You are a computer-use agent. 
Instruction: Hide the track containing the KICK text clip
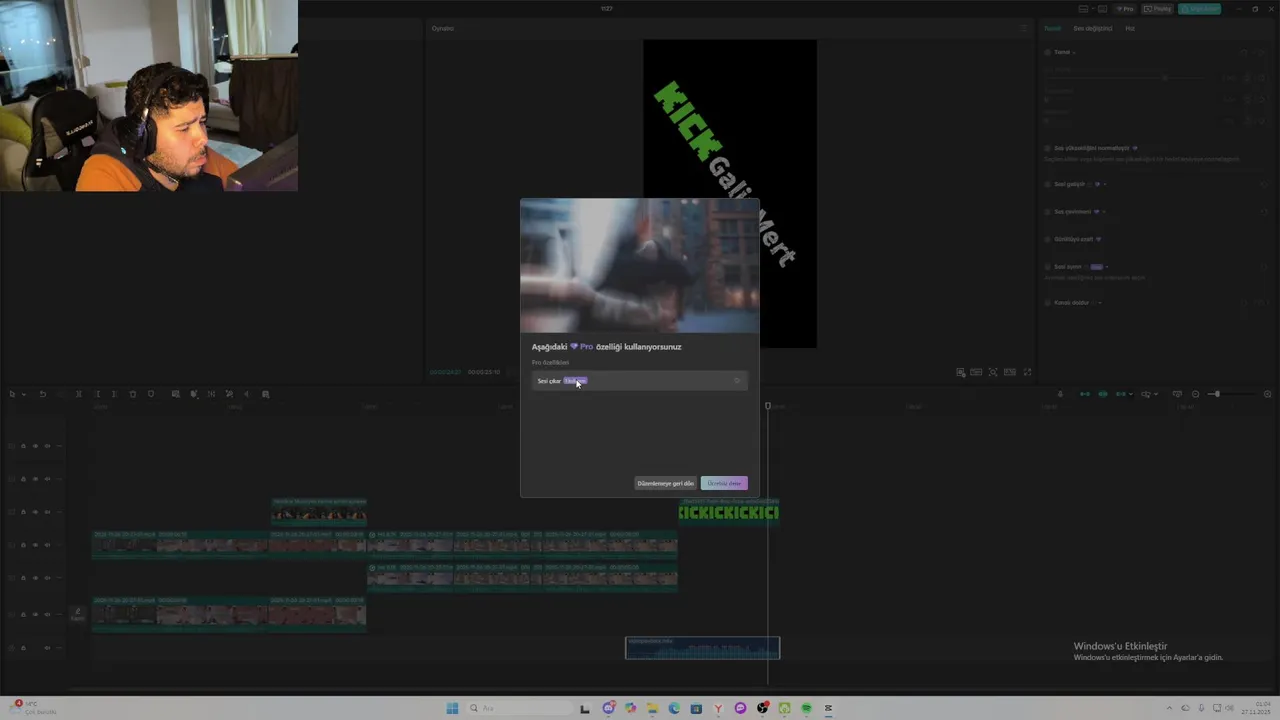pyautogui.click(x=35, y=512)
